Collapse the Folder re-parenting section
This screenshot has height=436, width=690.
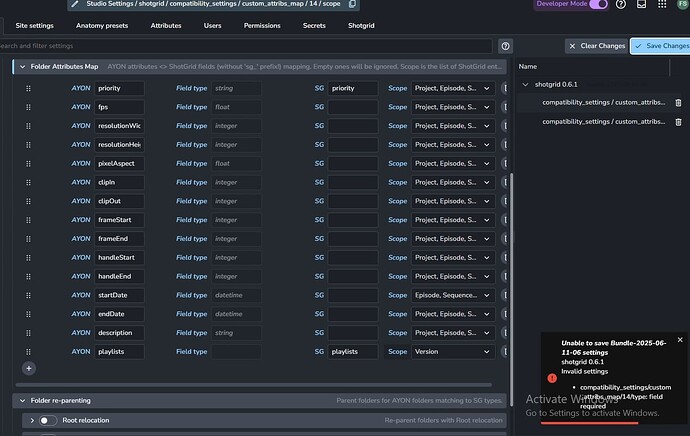click(x=22, y=401)
